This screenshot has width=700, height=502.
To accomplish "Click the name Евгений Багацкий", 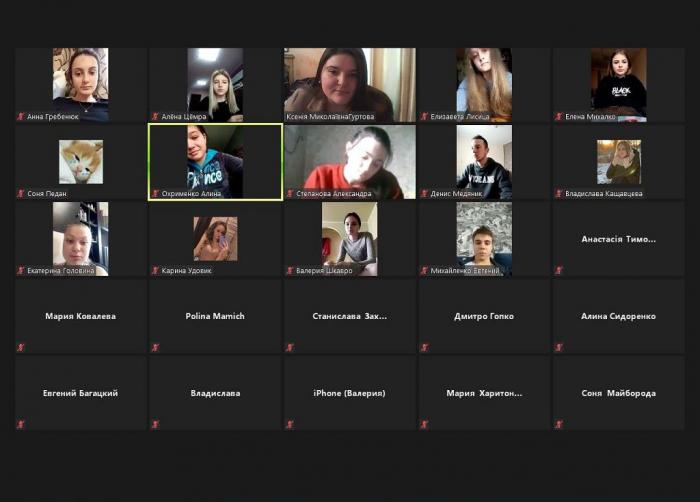I will tap(80, 393).
